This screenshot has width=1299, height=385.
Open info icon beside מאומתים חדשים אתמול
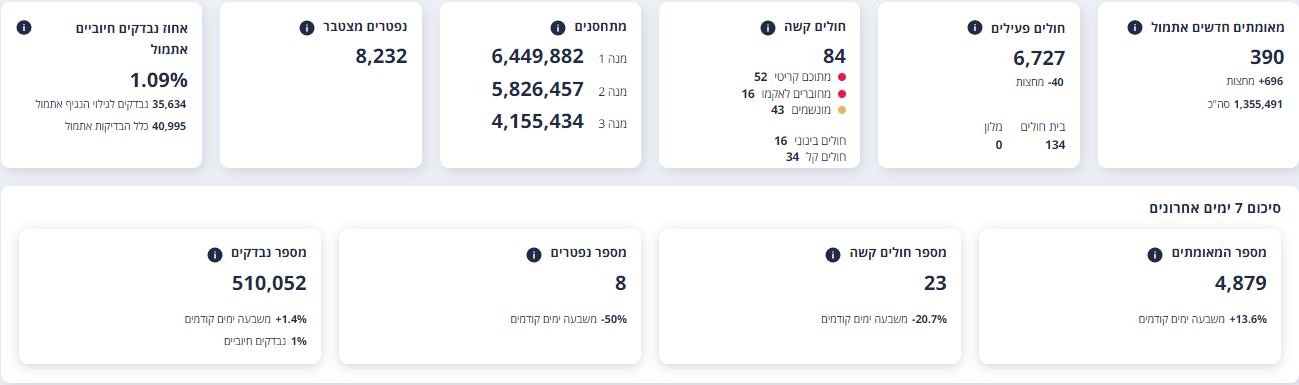click(x=1134, y=28)
